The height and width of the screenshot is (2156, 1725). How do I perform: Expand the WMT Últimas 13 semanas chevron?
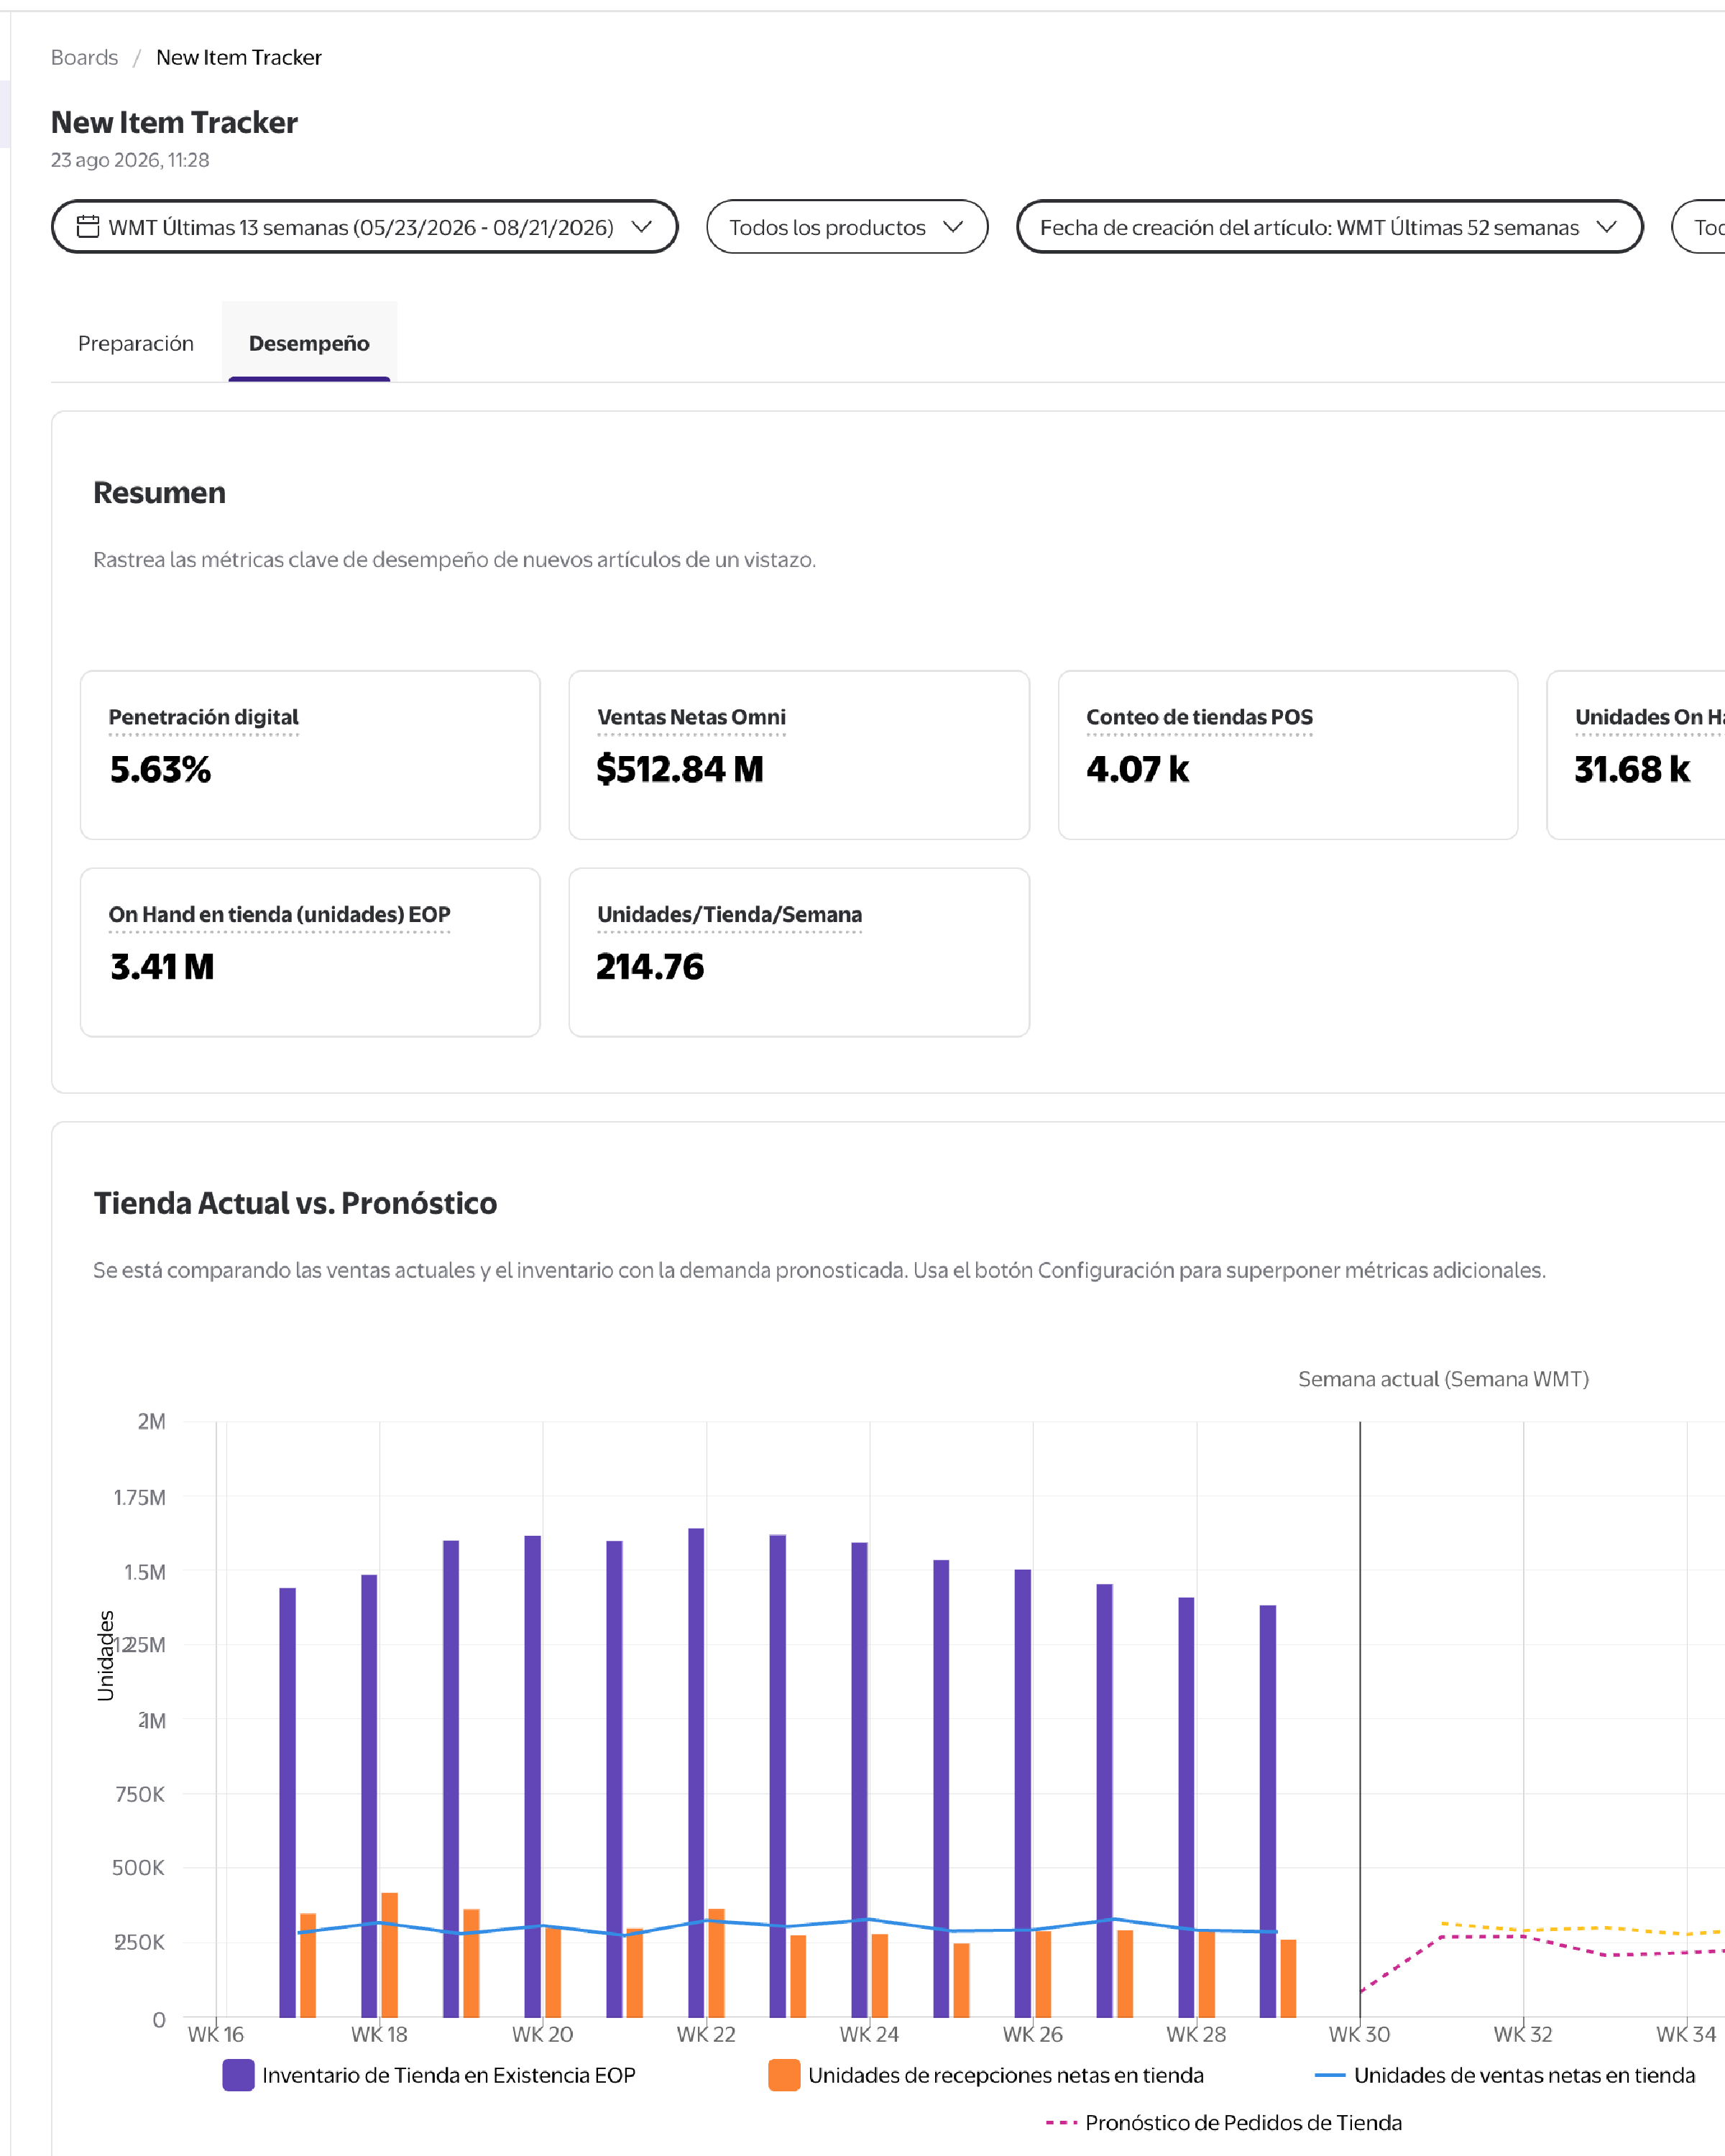tap(642, 227)
